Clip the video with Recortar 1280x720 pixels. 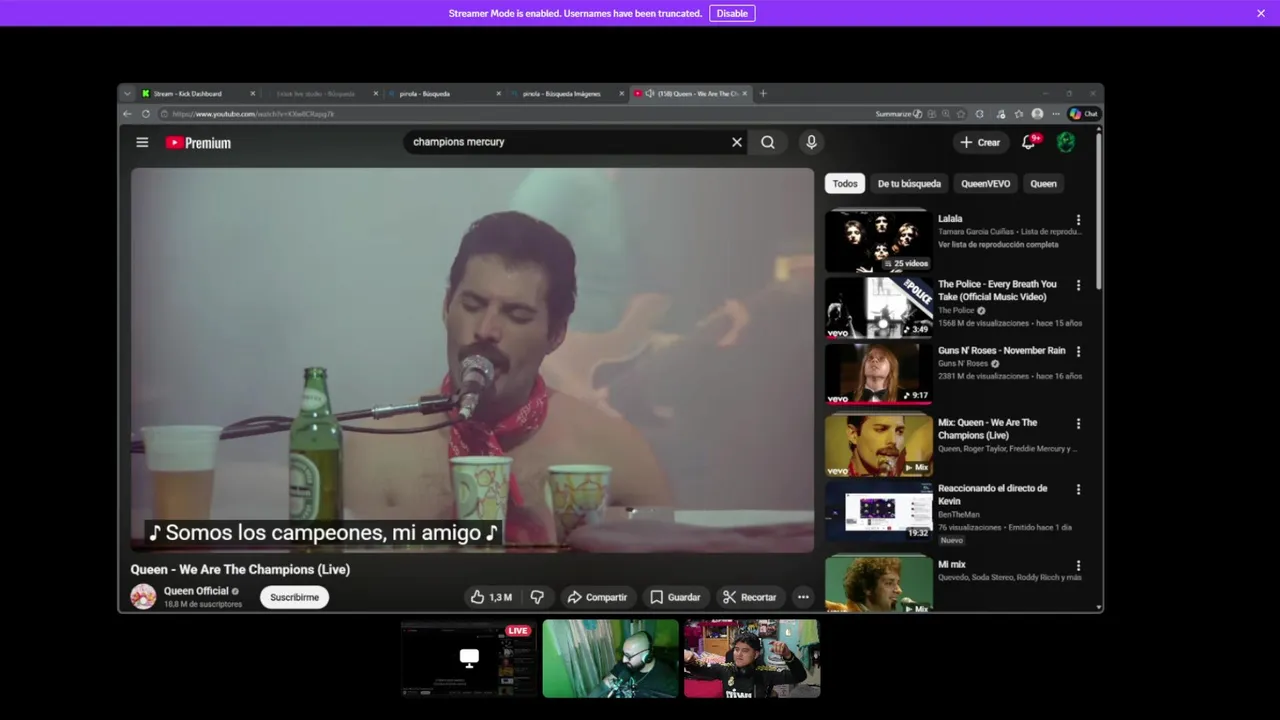(749, 597)
